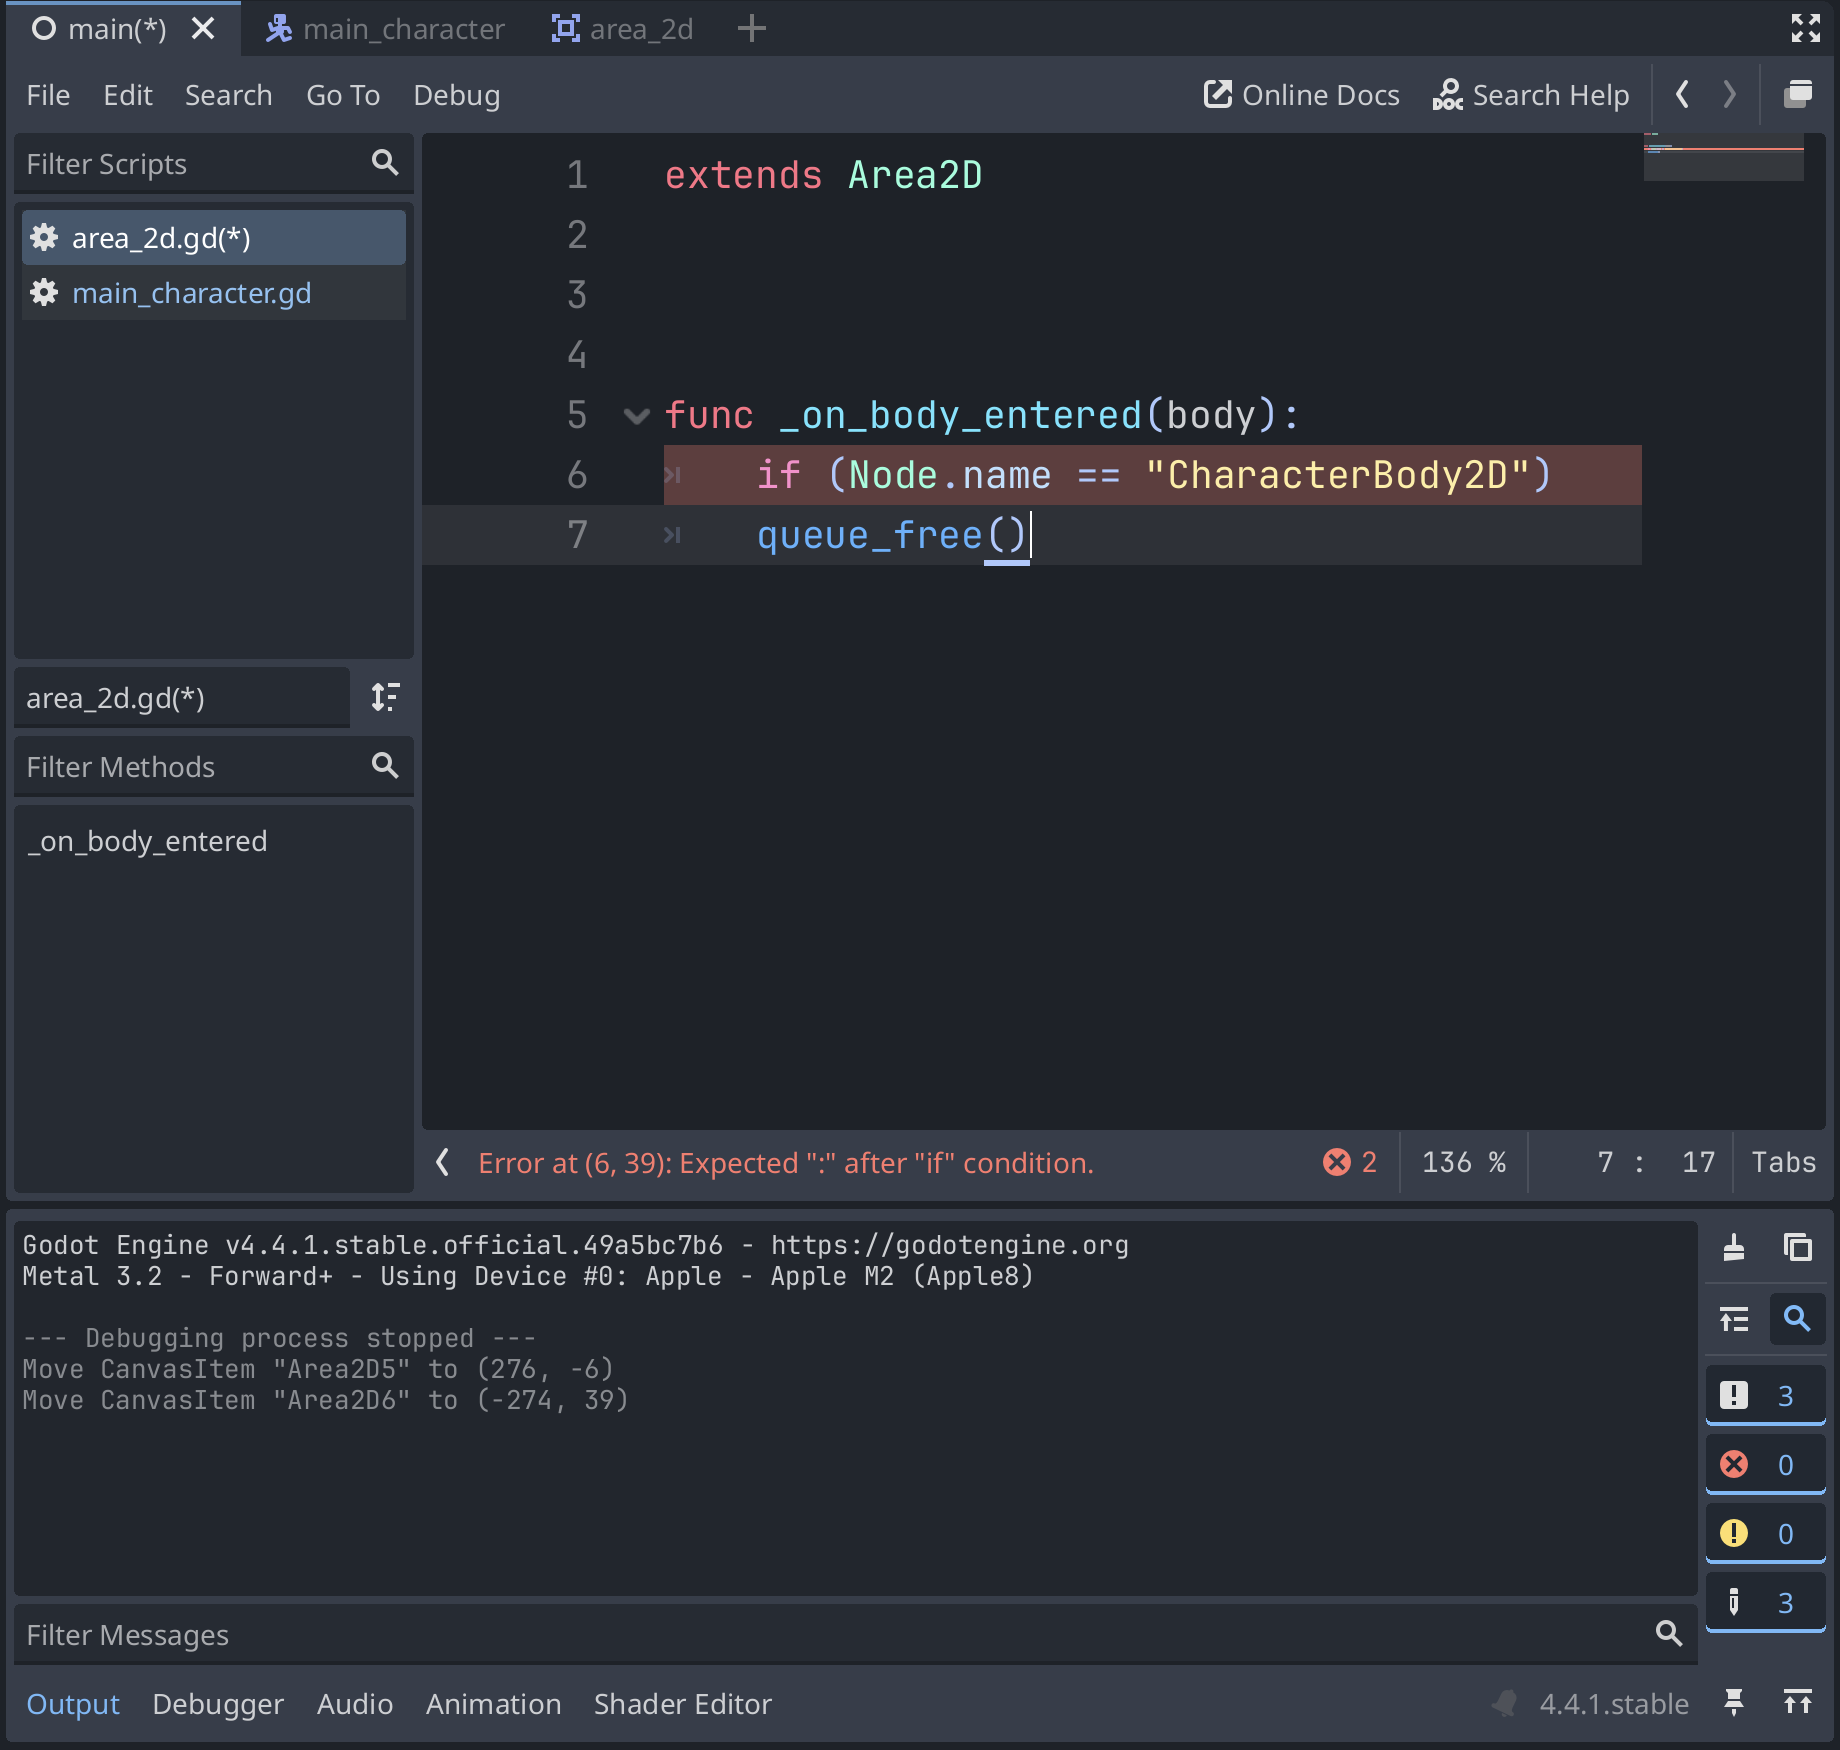Toggle editor messages filter showing 3
1840x1750 pixels.
click(x=1765, y=1602)
